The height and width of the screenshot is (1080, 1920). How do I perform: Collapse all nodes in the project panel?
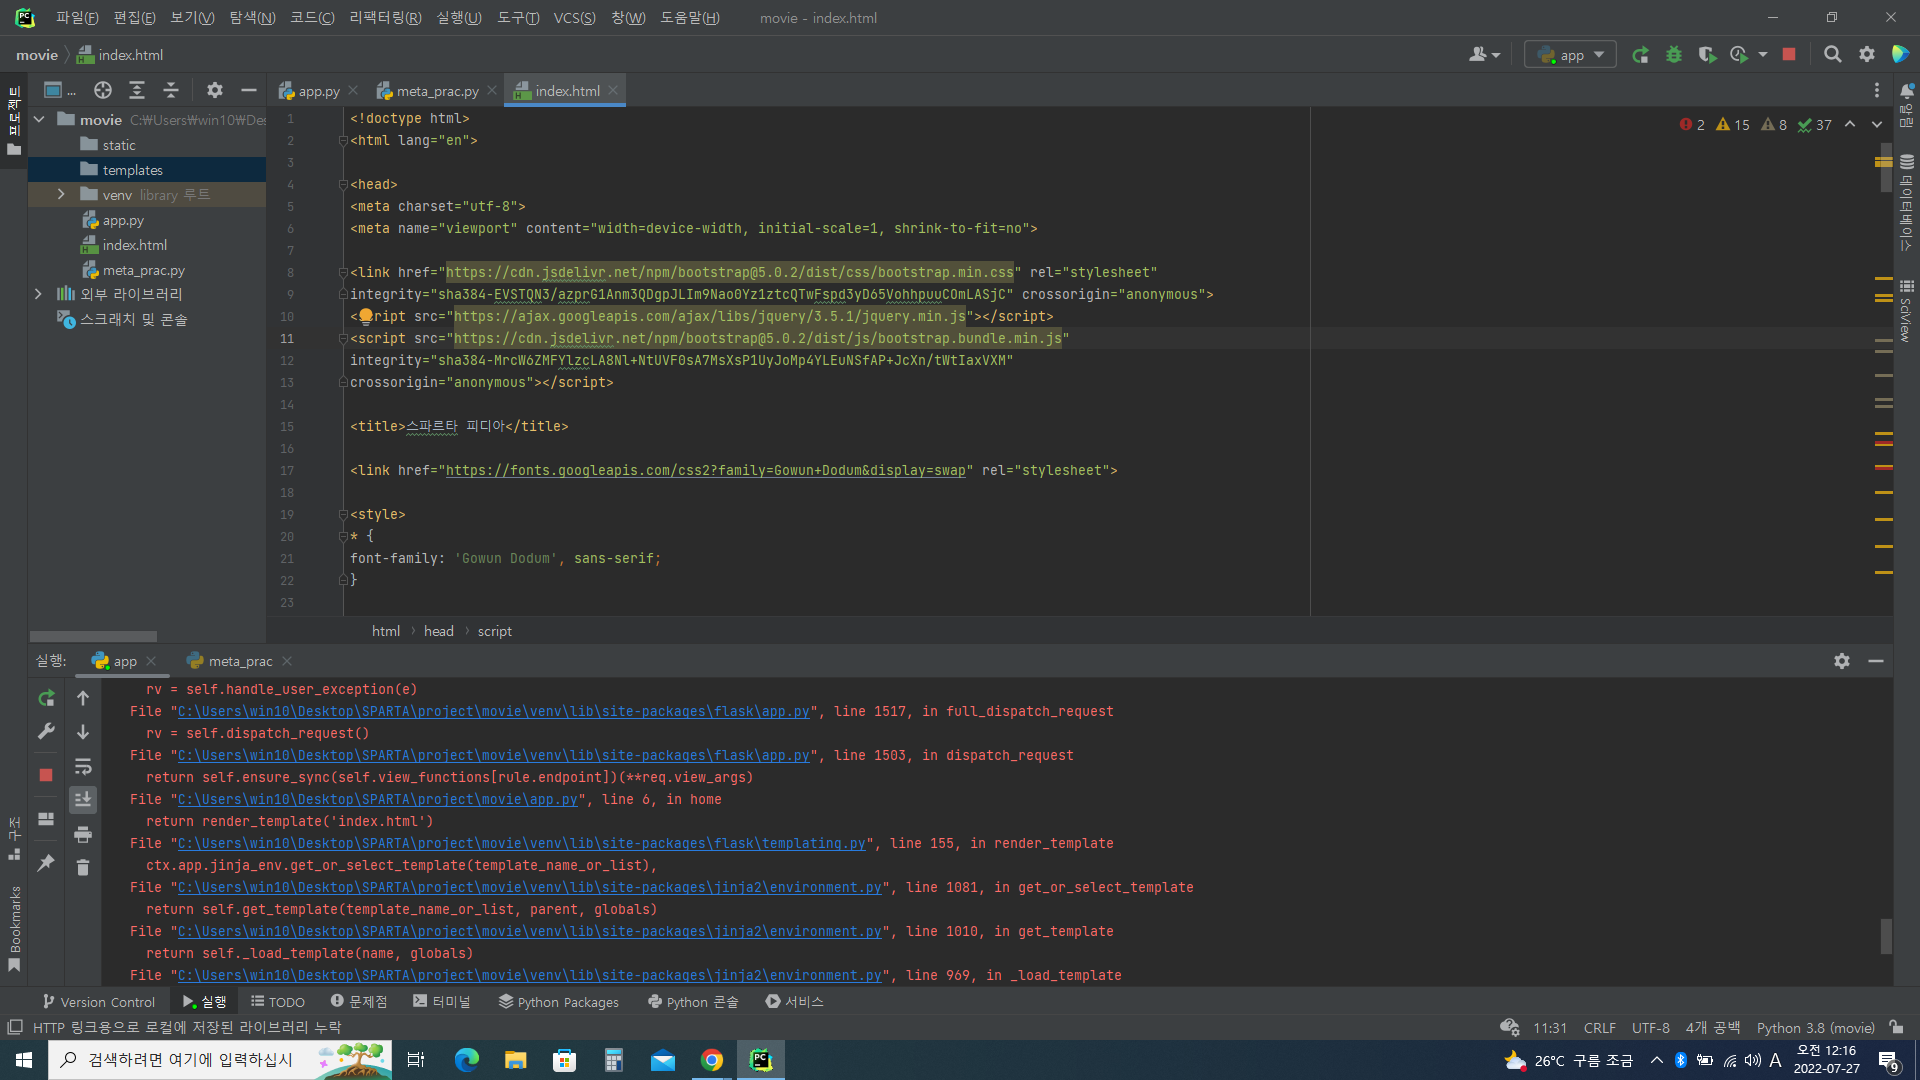coord(171,91)
